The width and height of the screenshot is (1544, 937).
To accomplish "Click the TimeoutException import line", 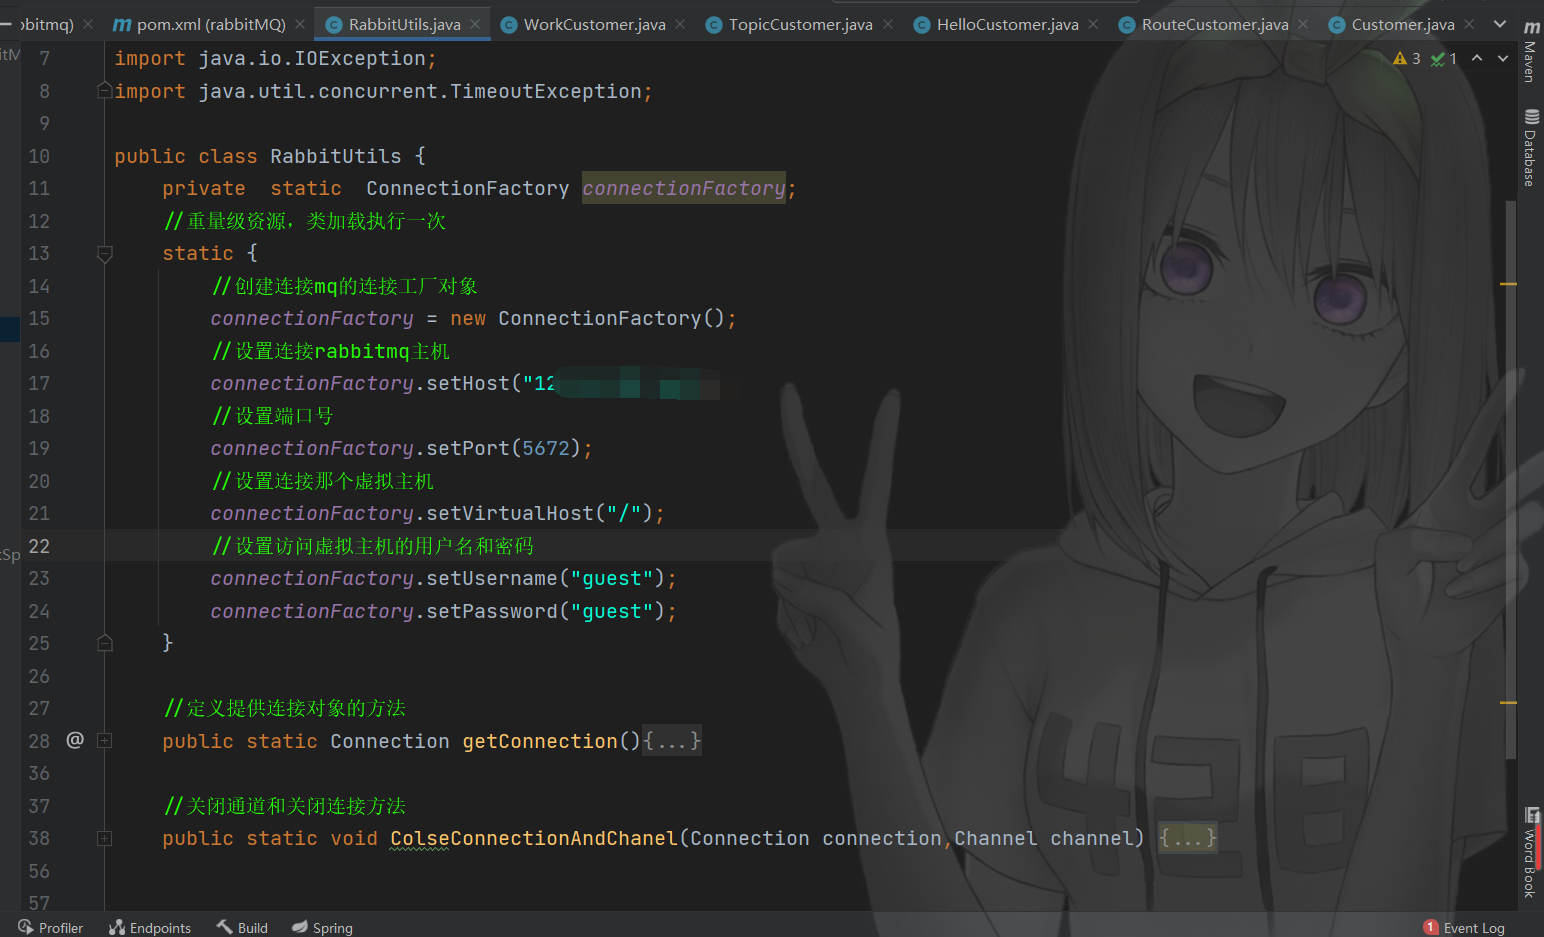I will tap(383, 91).
